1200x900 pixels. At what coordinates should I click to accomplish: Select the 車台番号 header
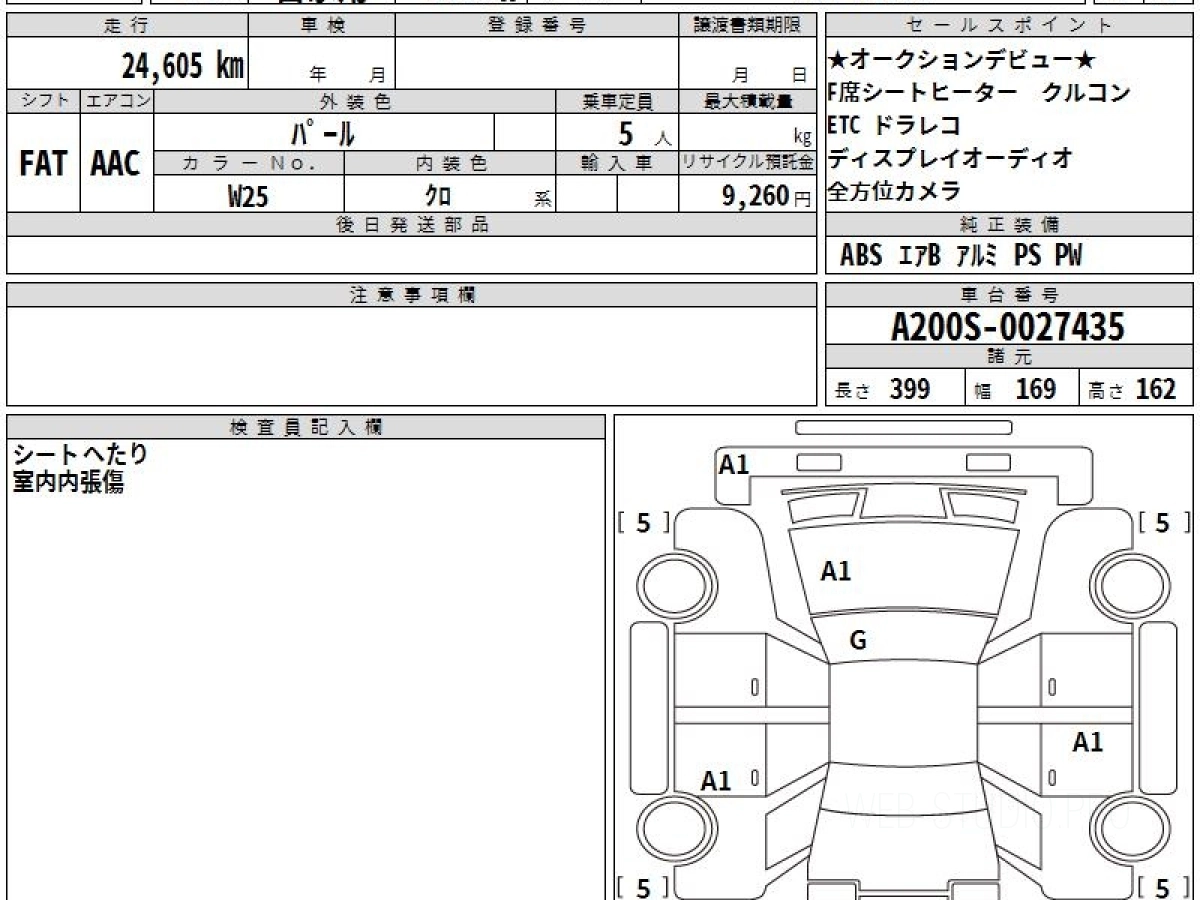[x=1010, y=295]
